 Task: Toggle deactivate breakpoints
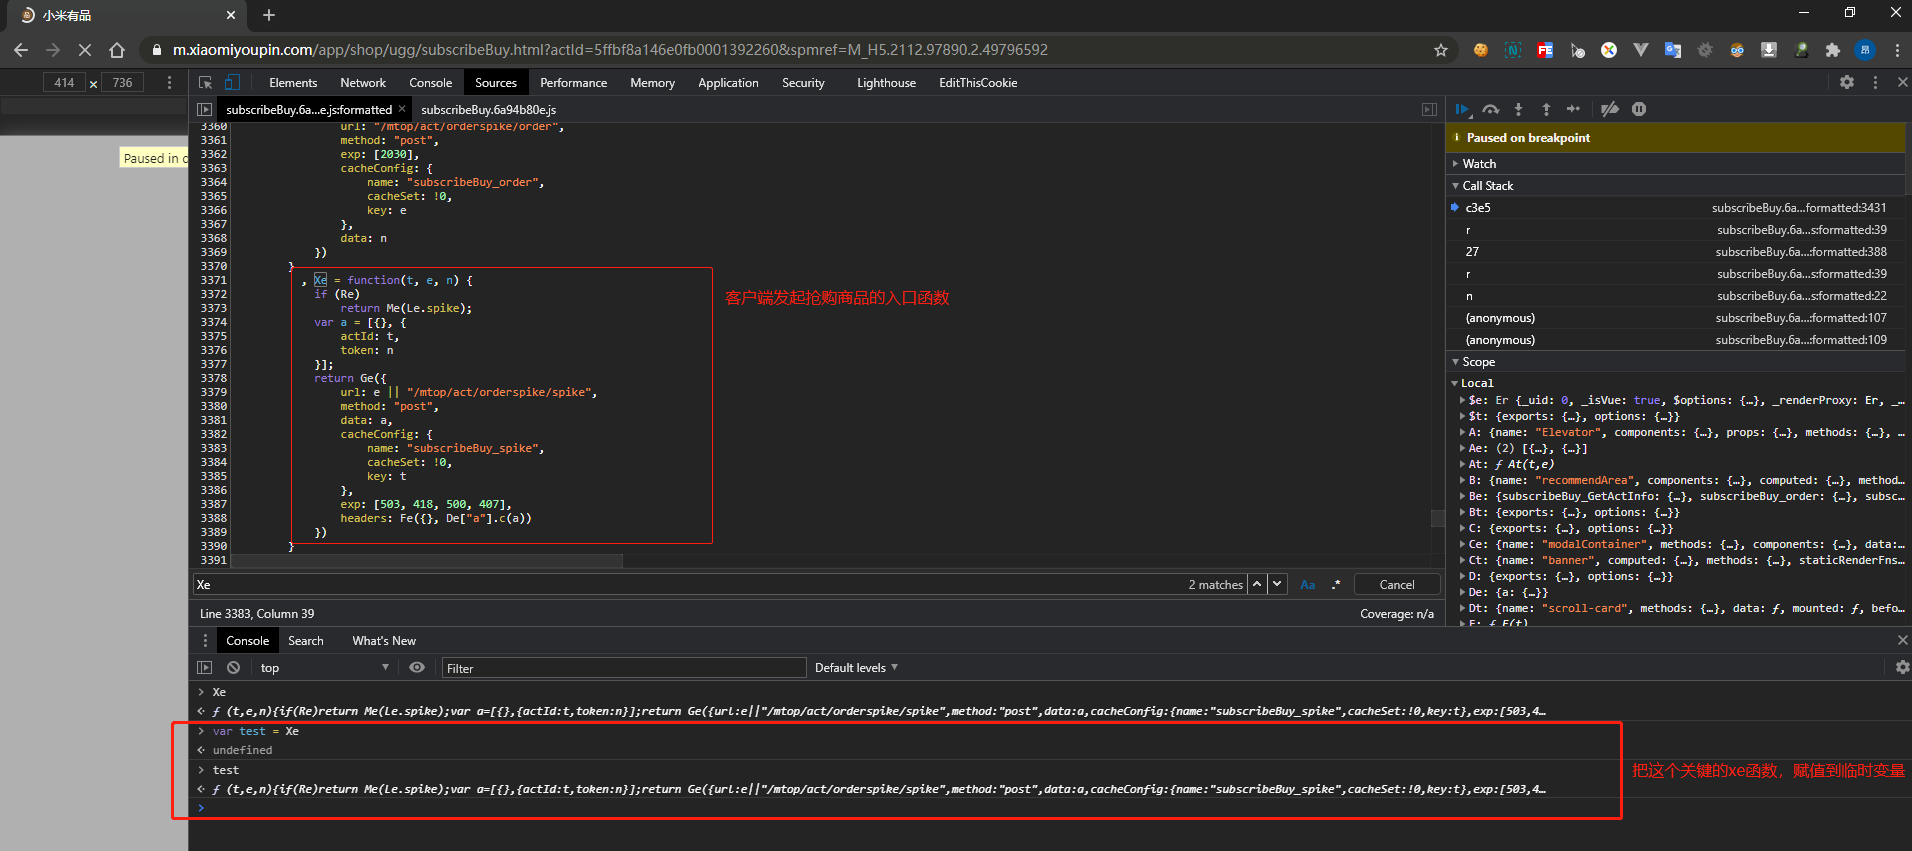tap(1609, 109)
